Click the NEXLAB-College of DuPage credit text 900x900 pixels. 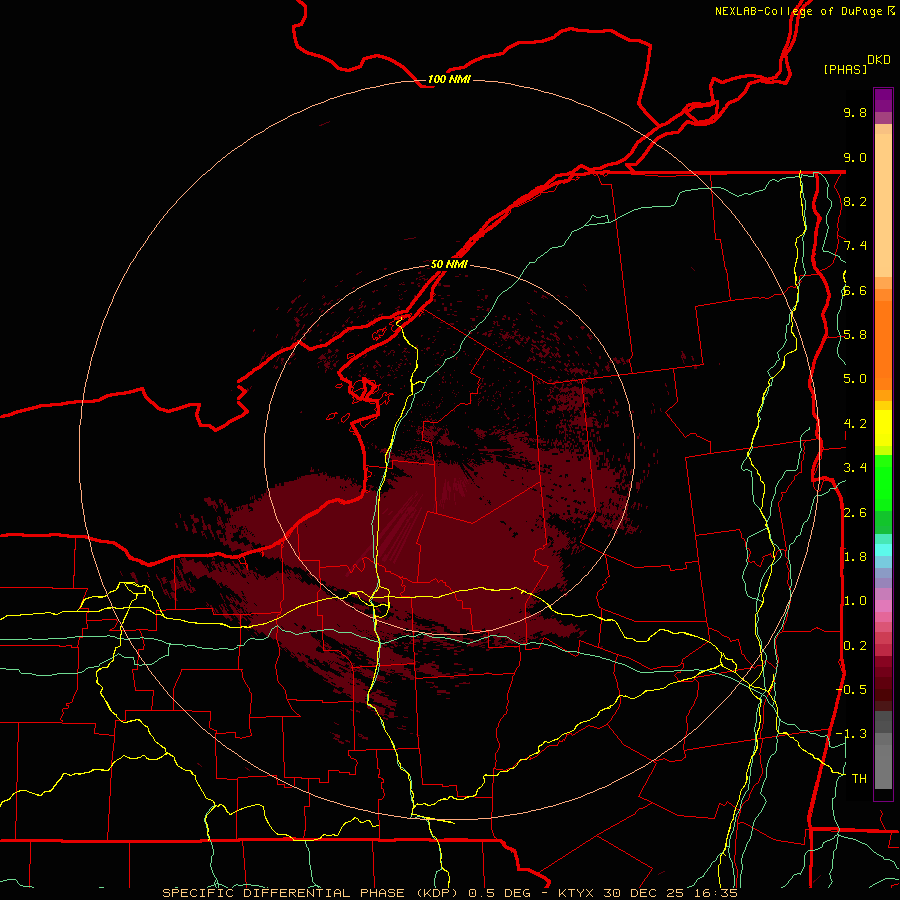pos(804,11)
